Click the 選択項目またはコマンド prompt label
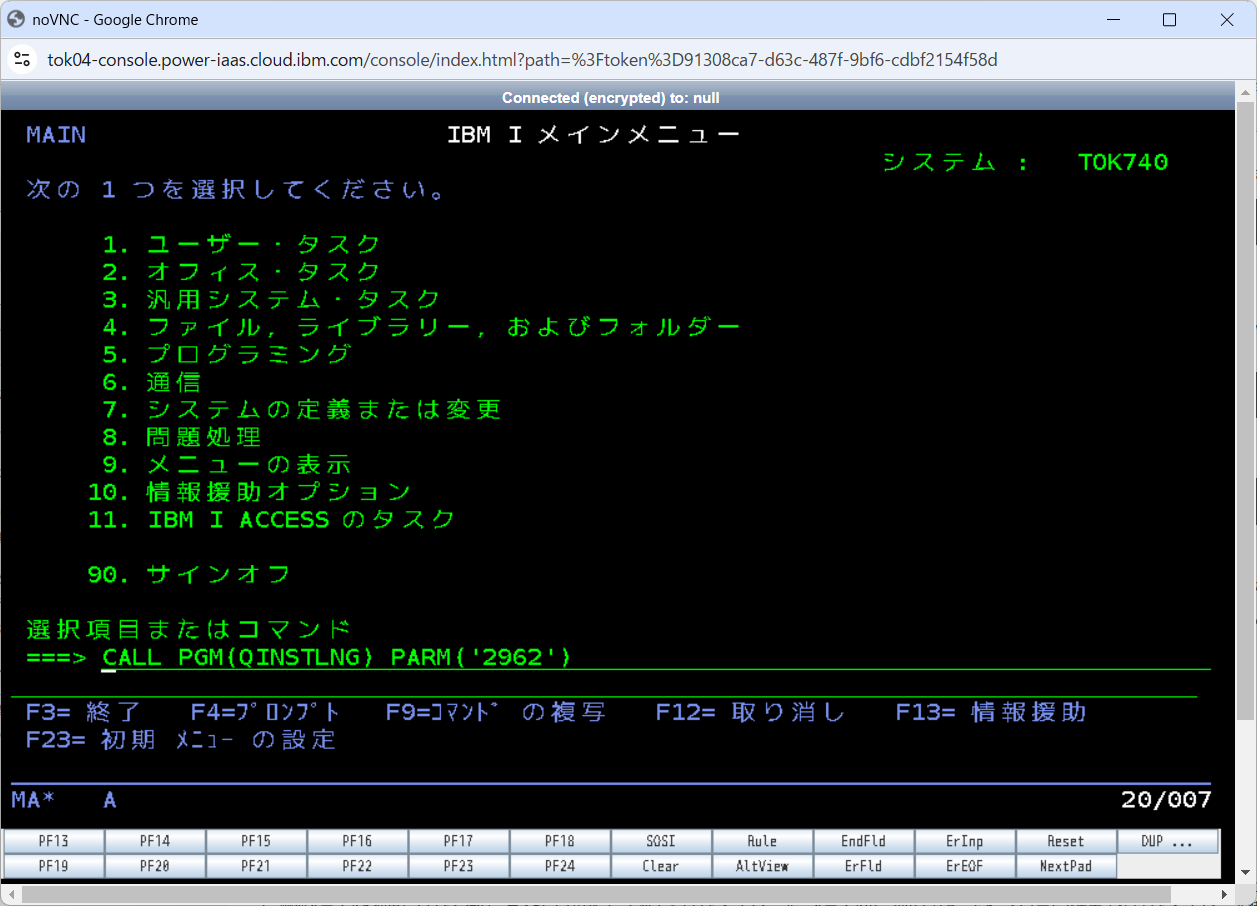The height and width of the screenshot is (906, 1257). point(189,629)
